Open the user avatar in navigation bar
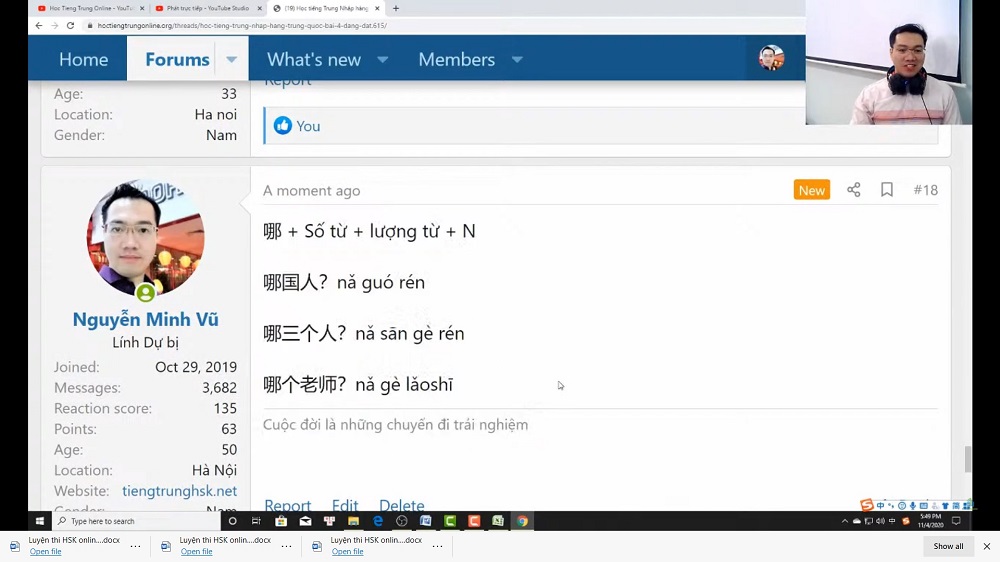Viewport: 1000px width, 562px height. click(x=771, y=58)
